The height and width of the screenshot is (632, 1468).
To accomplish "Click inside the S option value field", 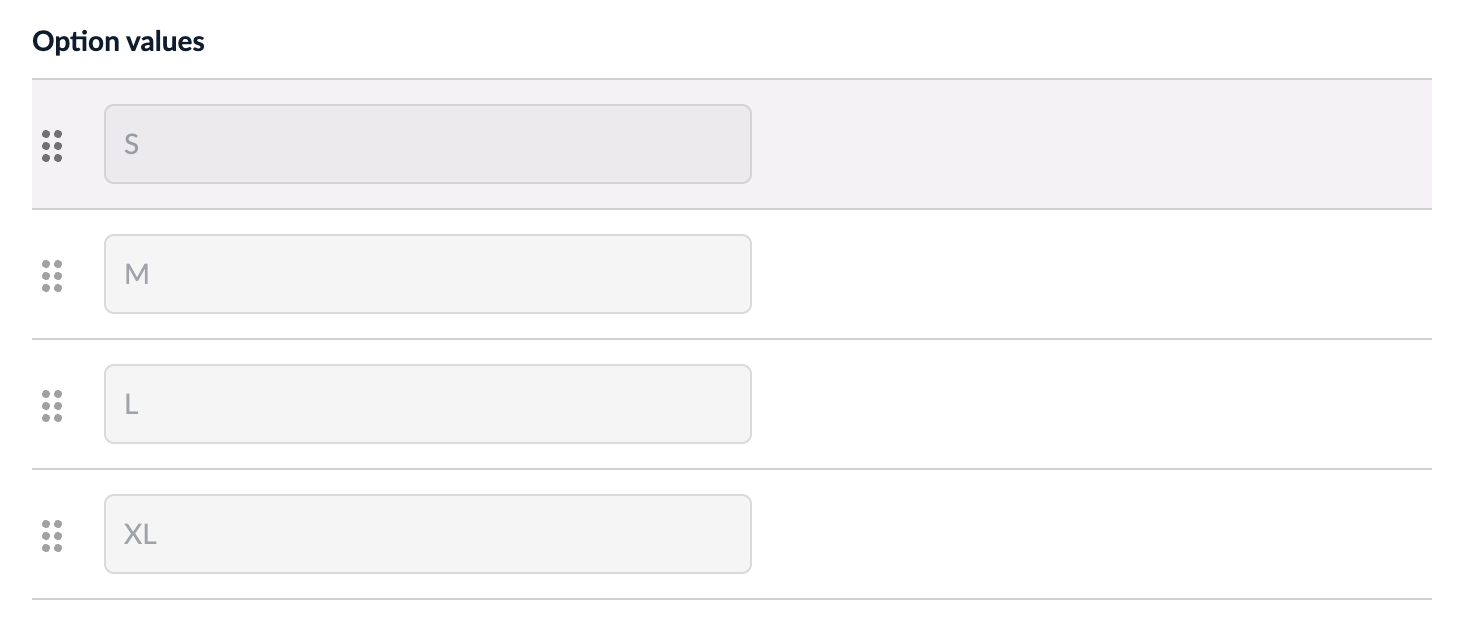I will (428, 144).
